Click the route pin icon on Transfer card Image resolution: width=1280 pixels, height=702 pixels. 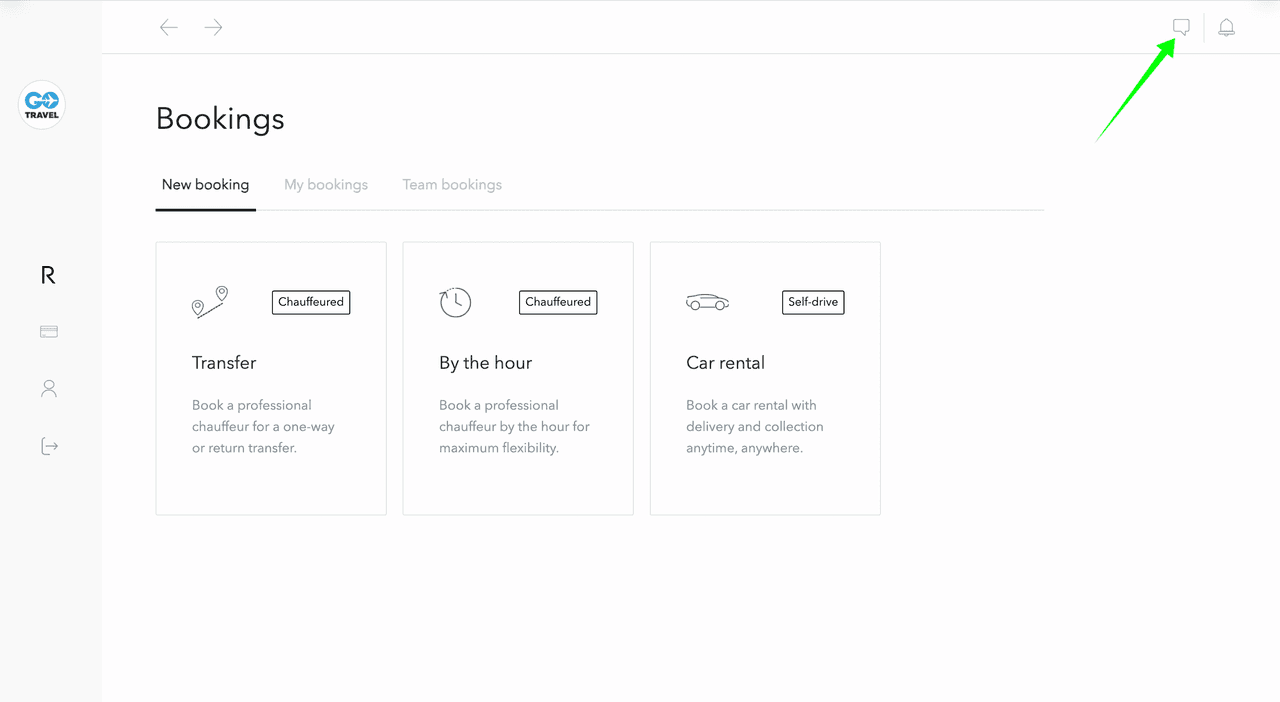click(210, 302)
